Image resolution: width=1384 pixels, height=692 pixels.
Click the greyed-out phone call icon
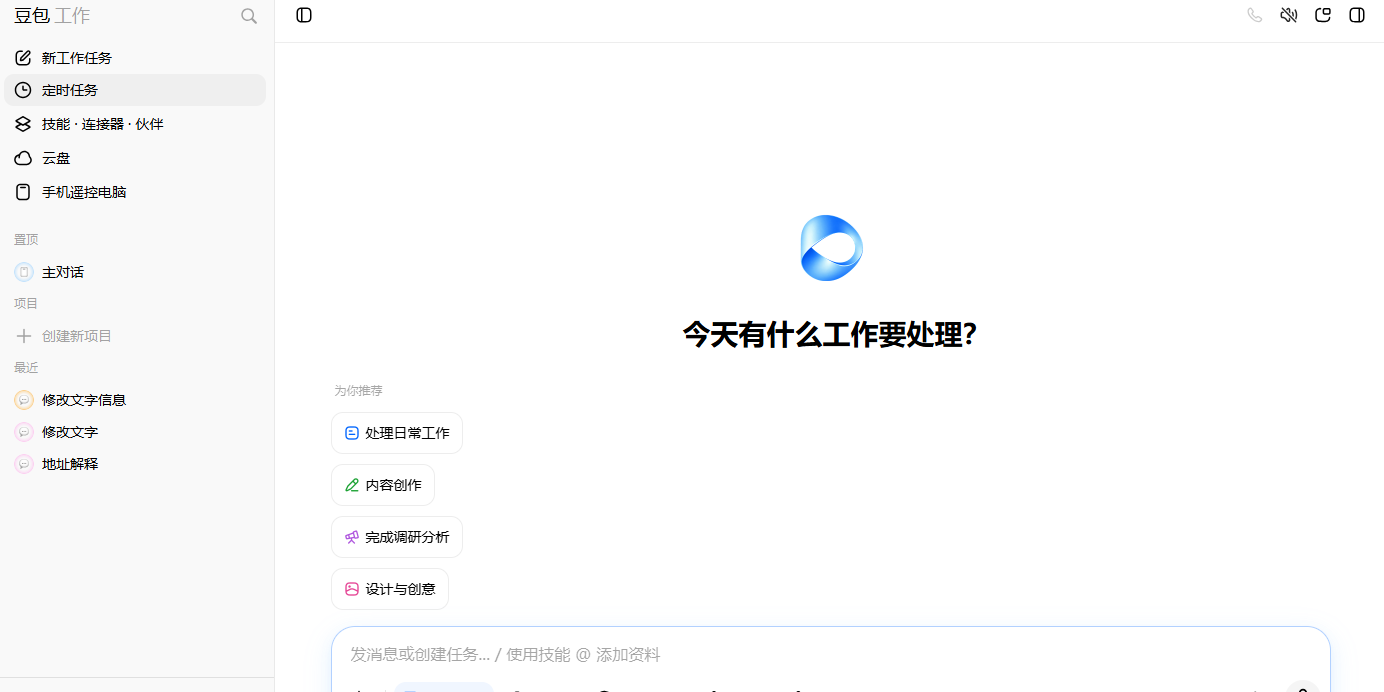[x=1255, y=15]
